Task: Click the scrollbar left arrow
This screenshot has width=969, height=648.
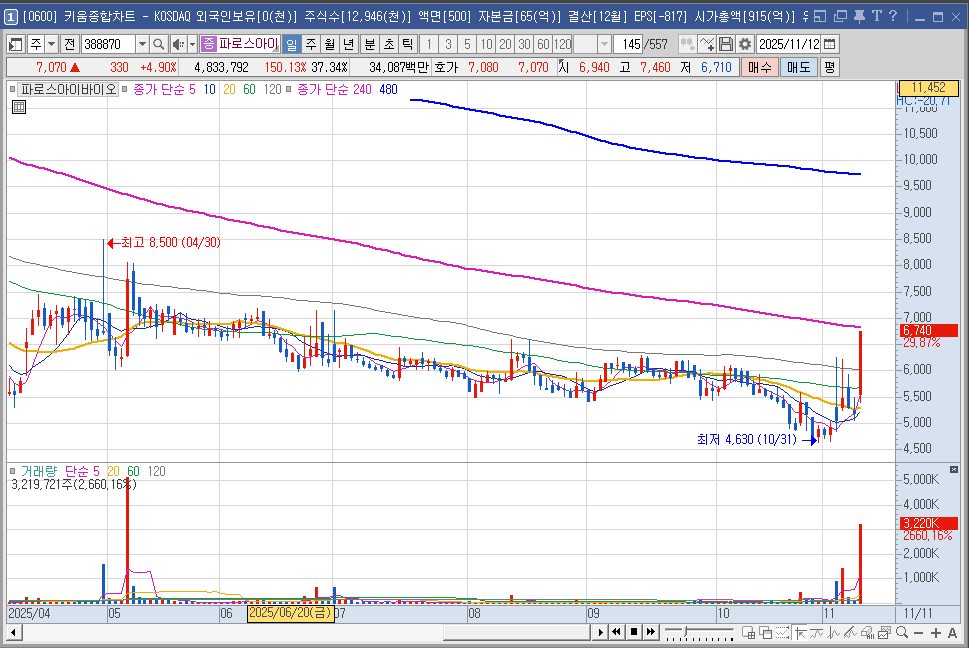Action: (13, 632)
